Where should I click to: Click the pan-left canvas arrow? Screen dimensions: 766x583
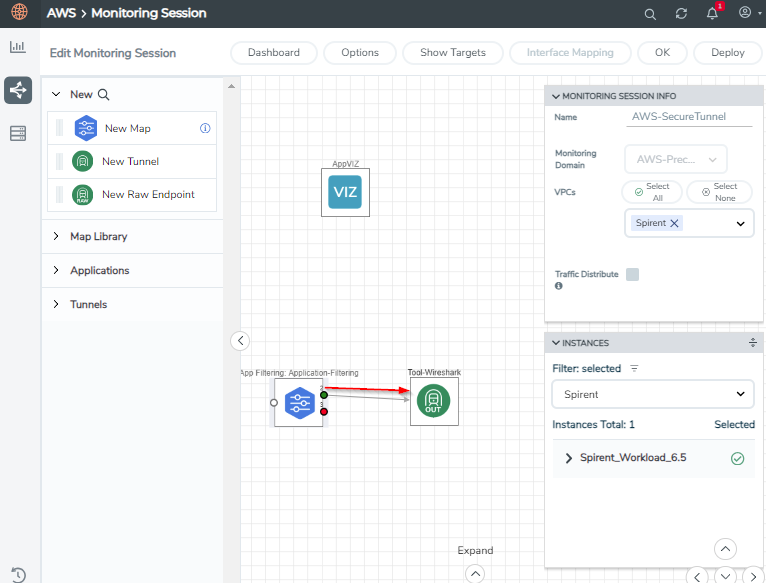click(x=697, y=576)
